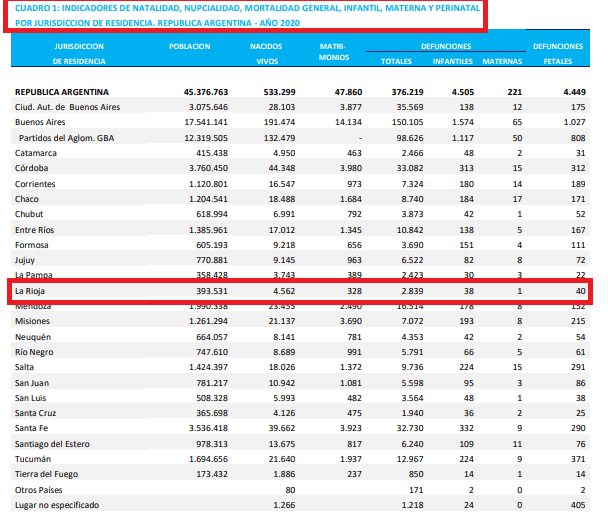Click population 17.541.141 in the Buenos Aires row

206,122
